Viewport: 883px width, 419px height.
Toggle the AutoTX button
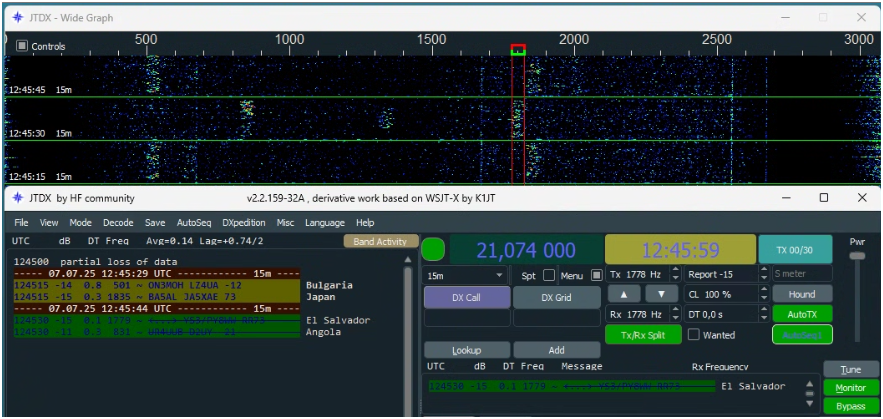802,314
